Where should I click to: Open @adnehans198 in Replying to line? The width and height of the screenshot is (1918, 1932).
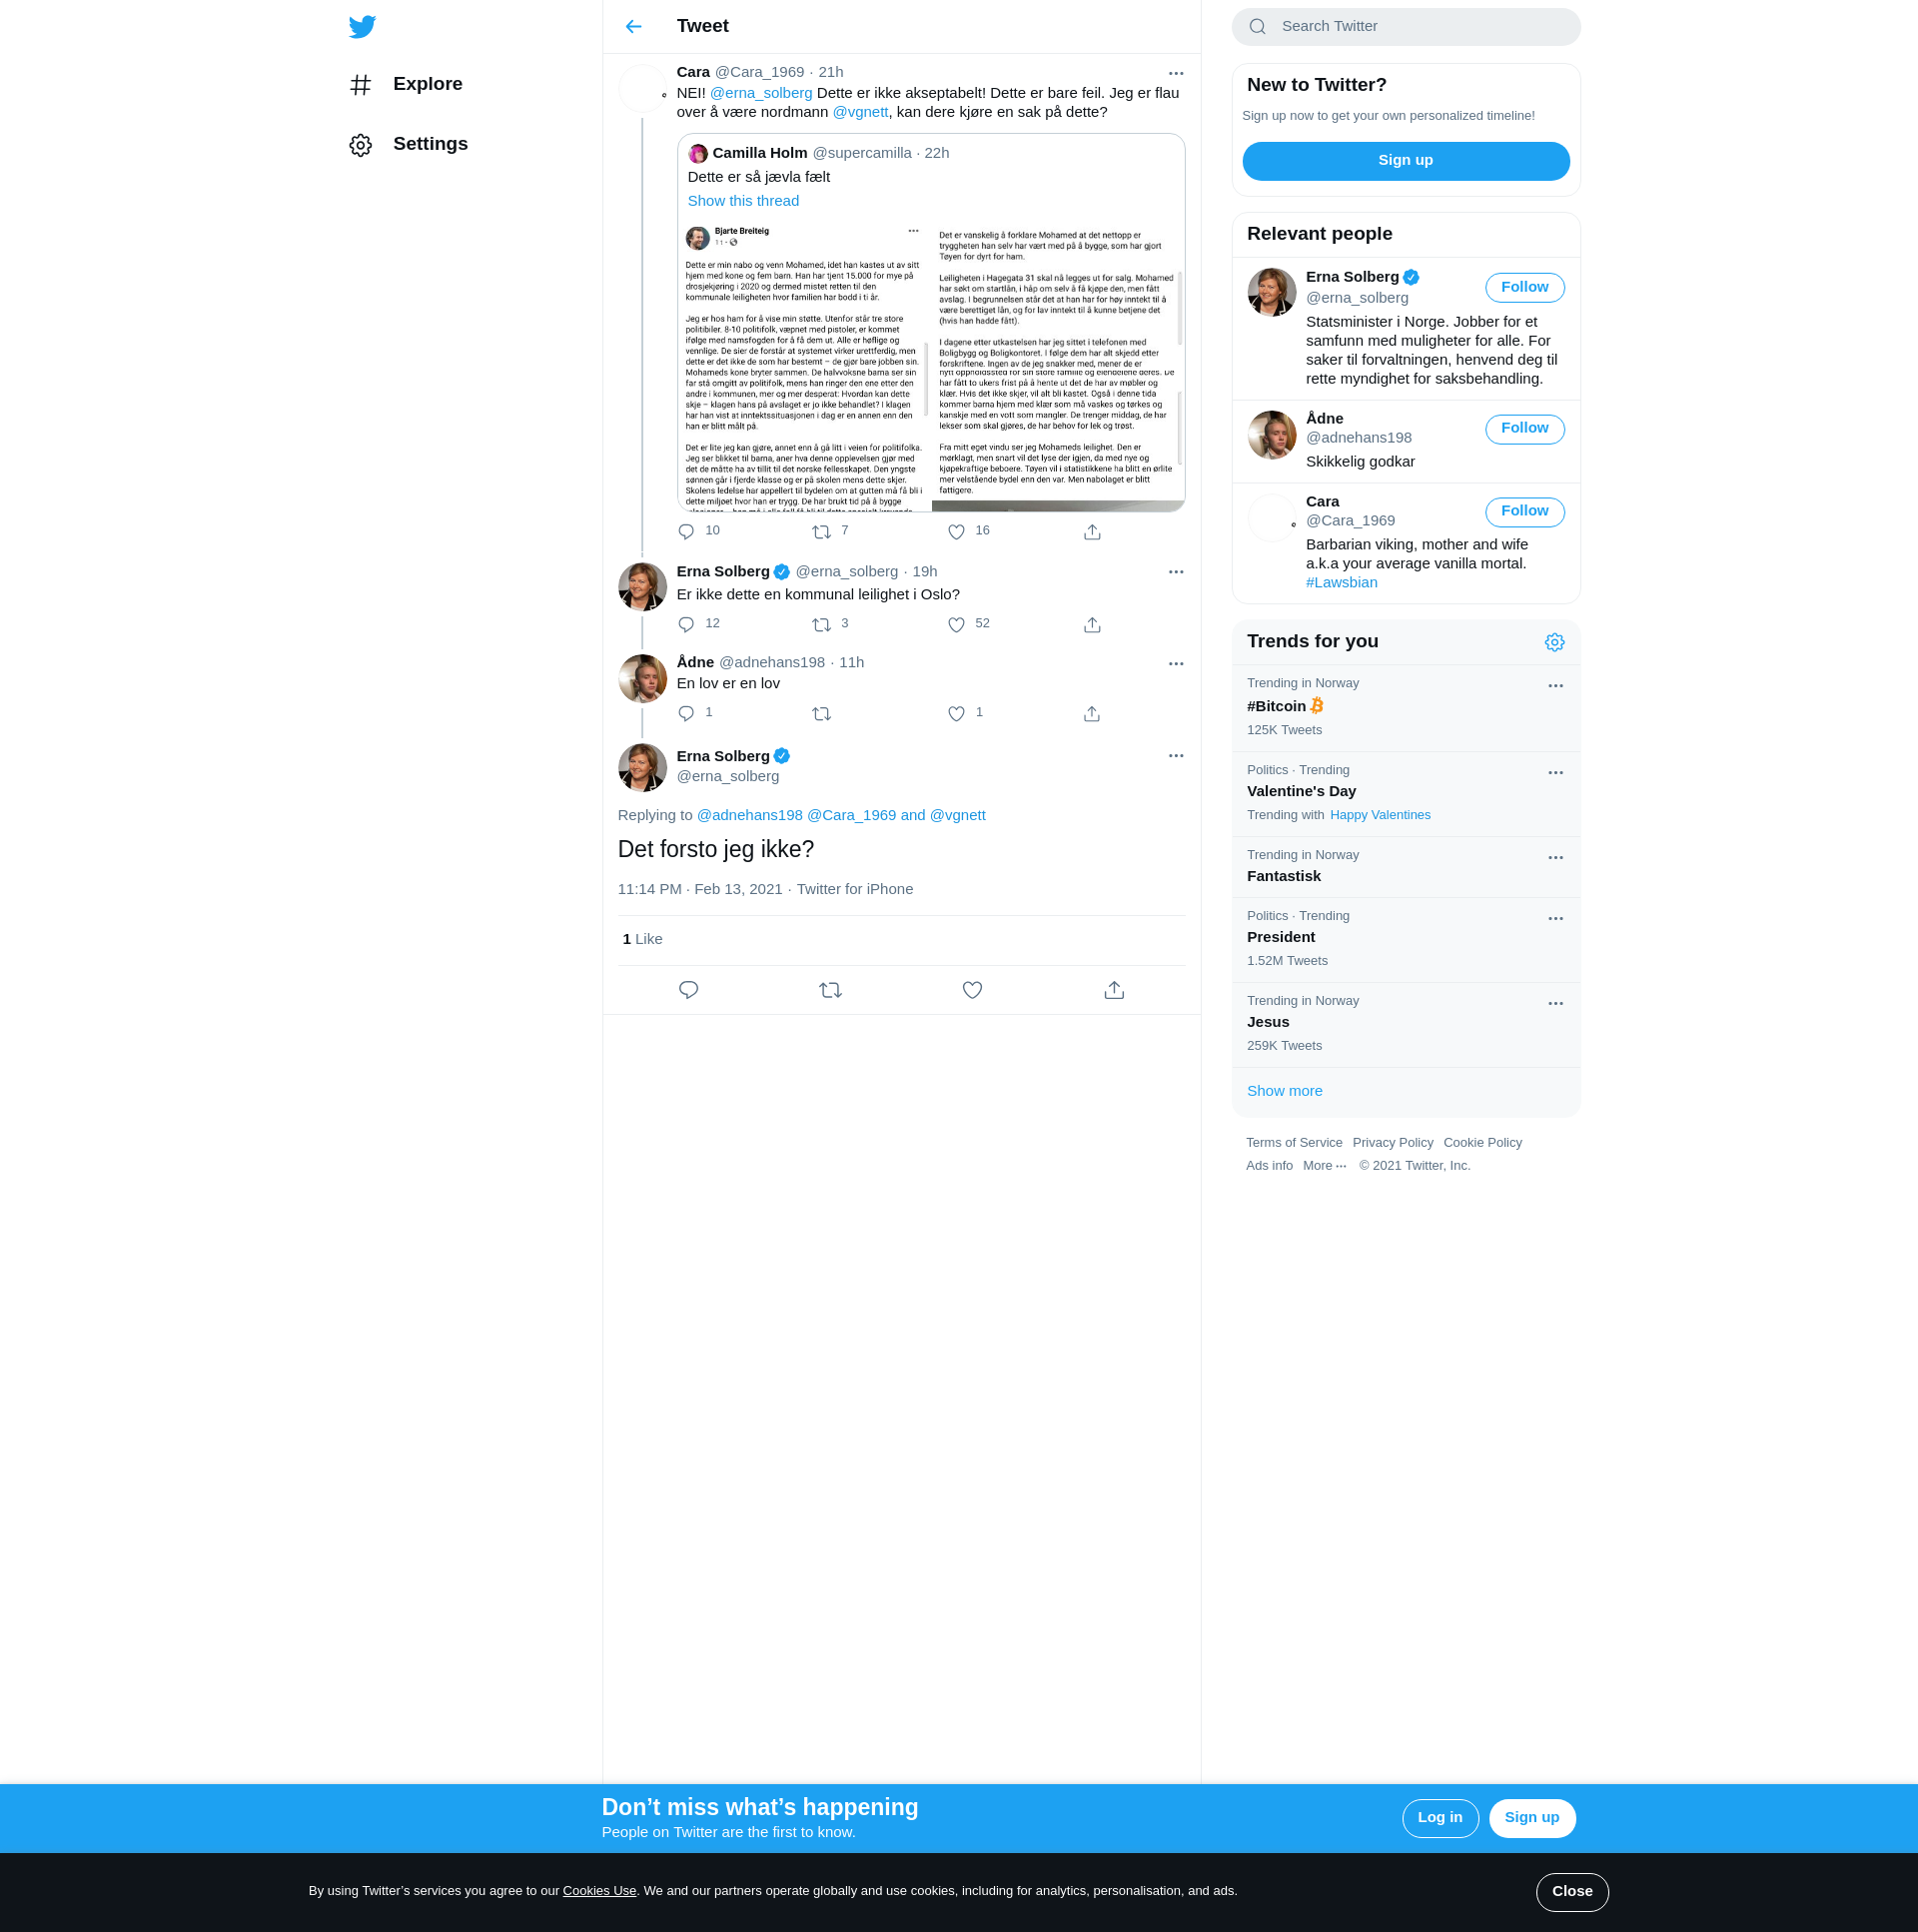pyautogui.click(x=749, y=815)
